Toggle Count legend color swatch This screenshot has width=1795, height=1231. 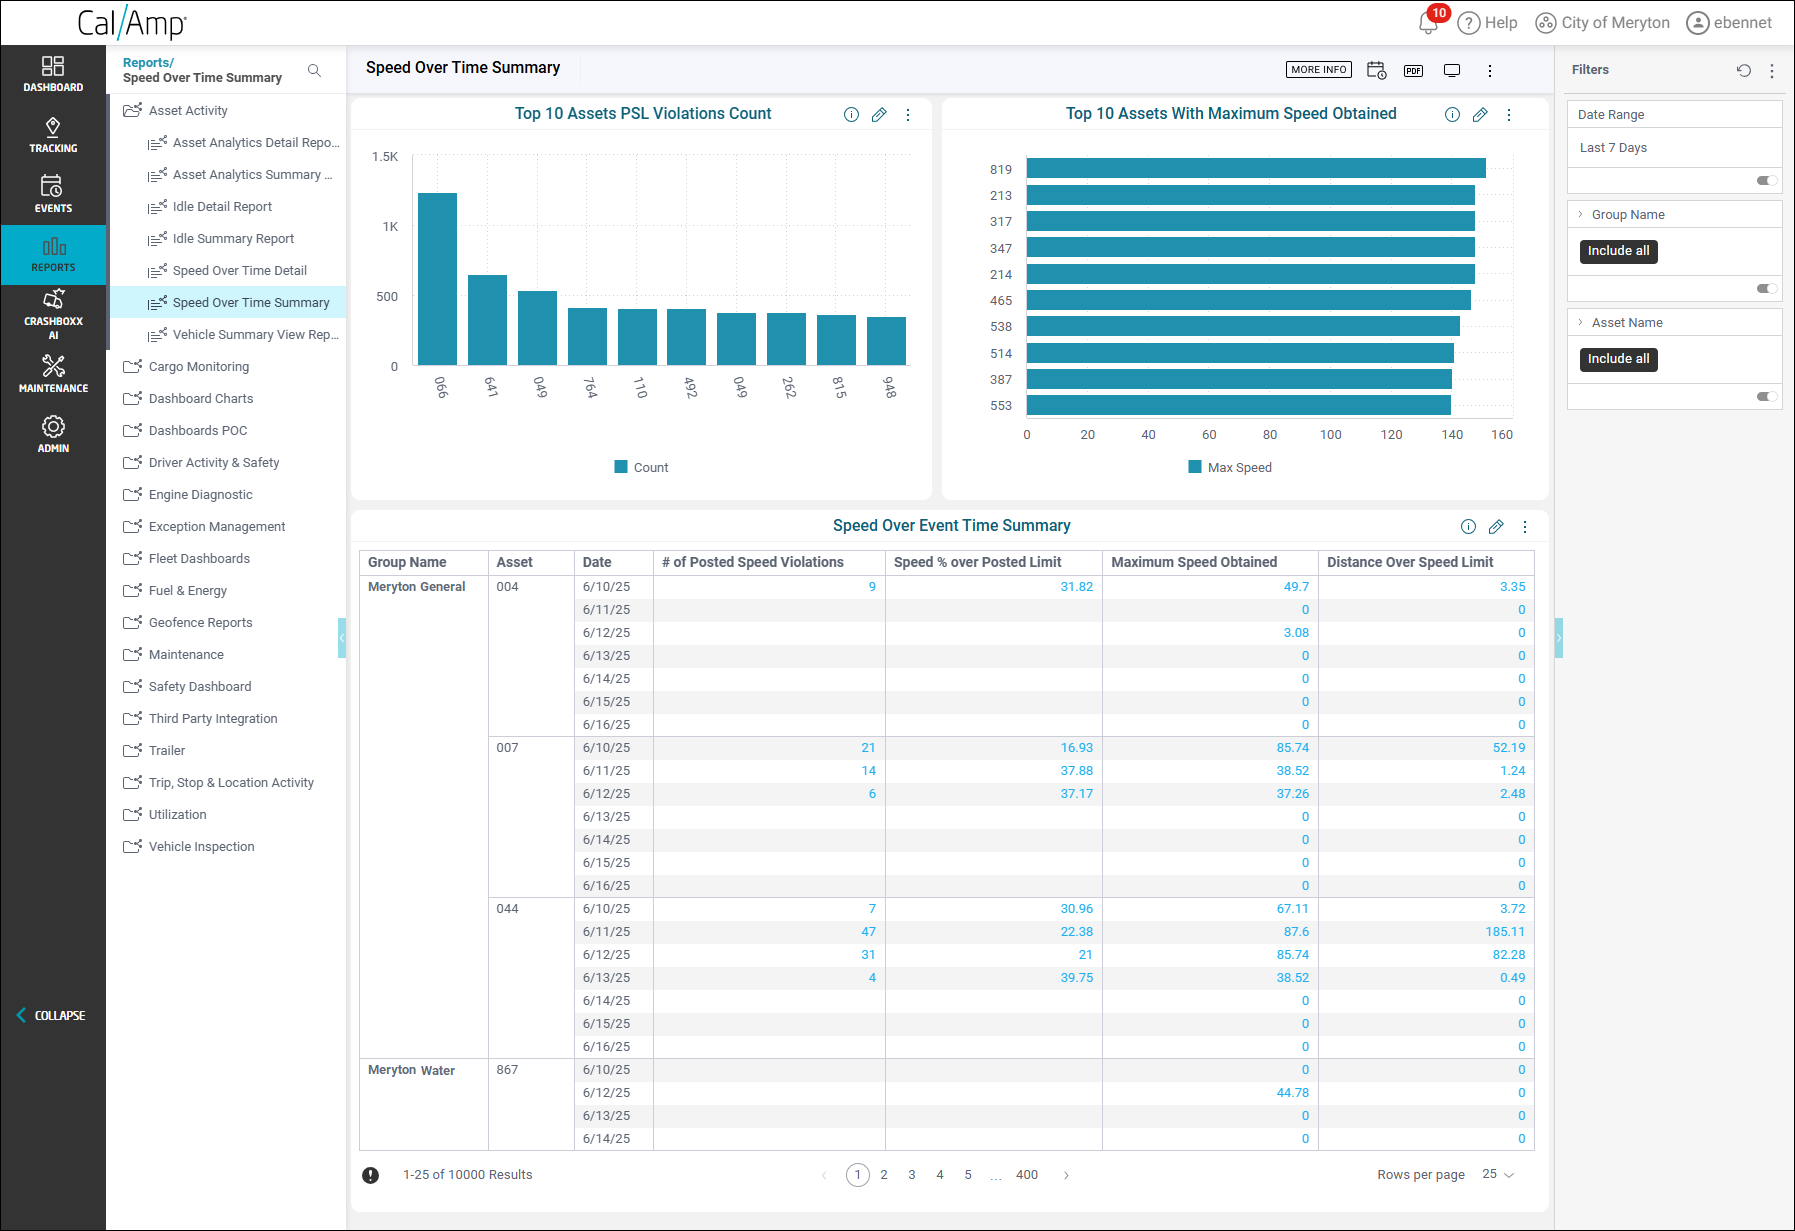(621, 467)
